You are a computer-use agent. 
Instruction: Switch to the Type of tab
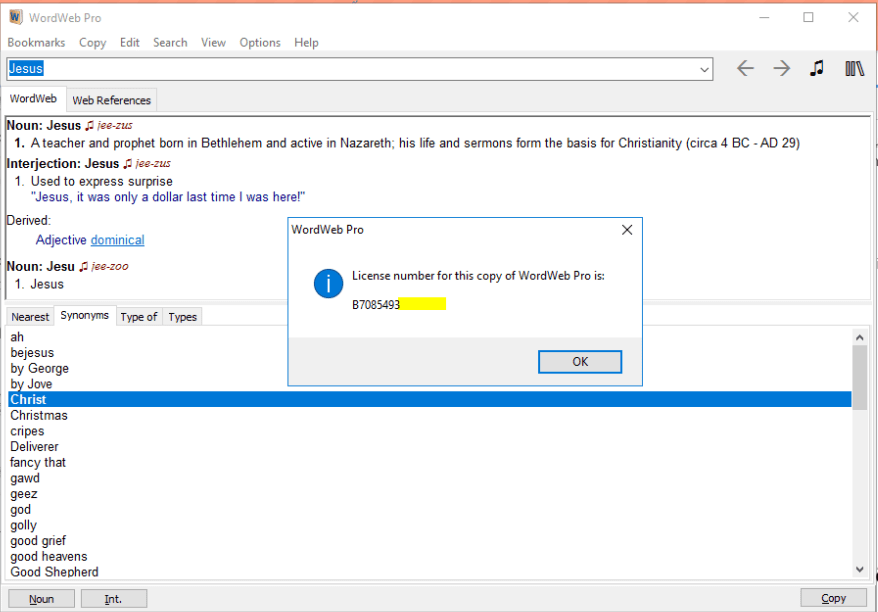[x=138, y=317]
